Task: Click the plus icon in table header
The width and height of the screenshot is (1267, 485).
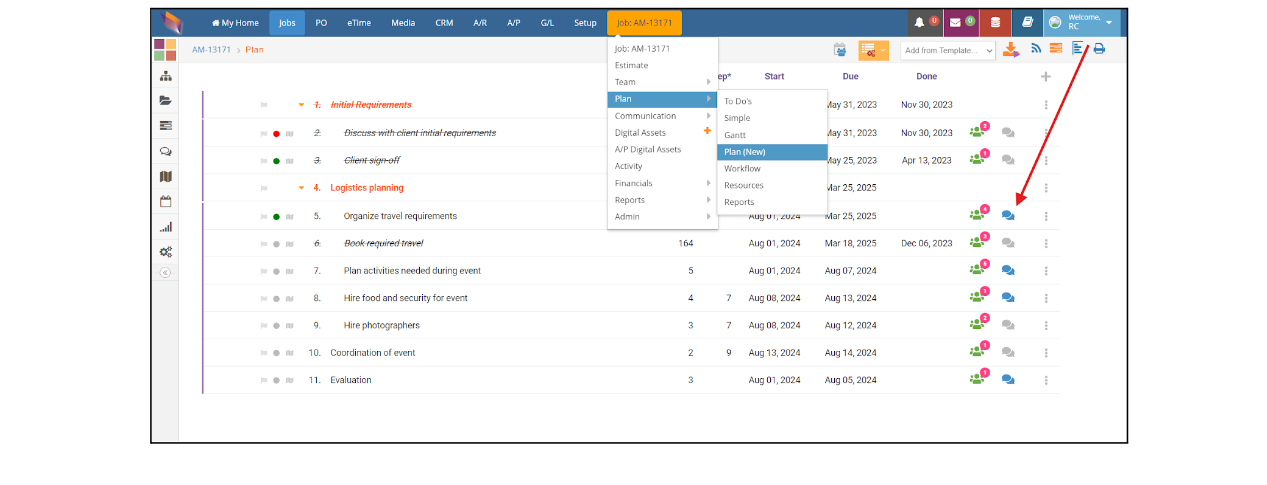Action: click(x=1046, y=76)
